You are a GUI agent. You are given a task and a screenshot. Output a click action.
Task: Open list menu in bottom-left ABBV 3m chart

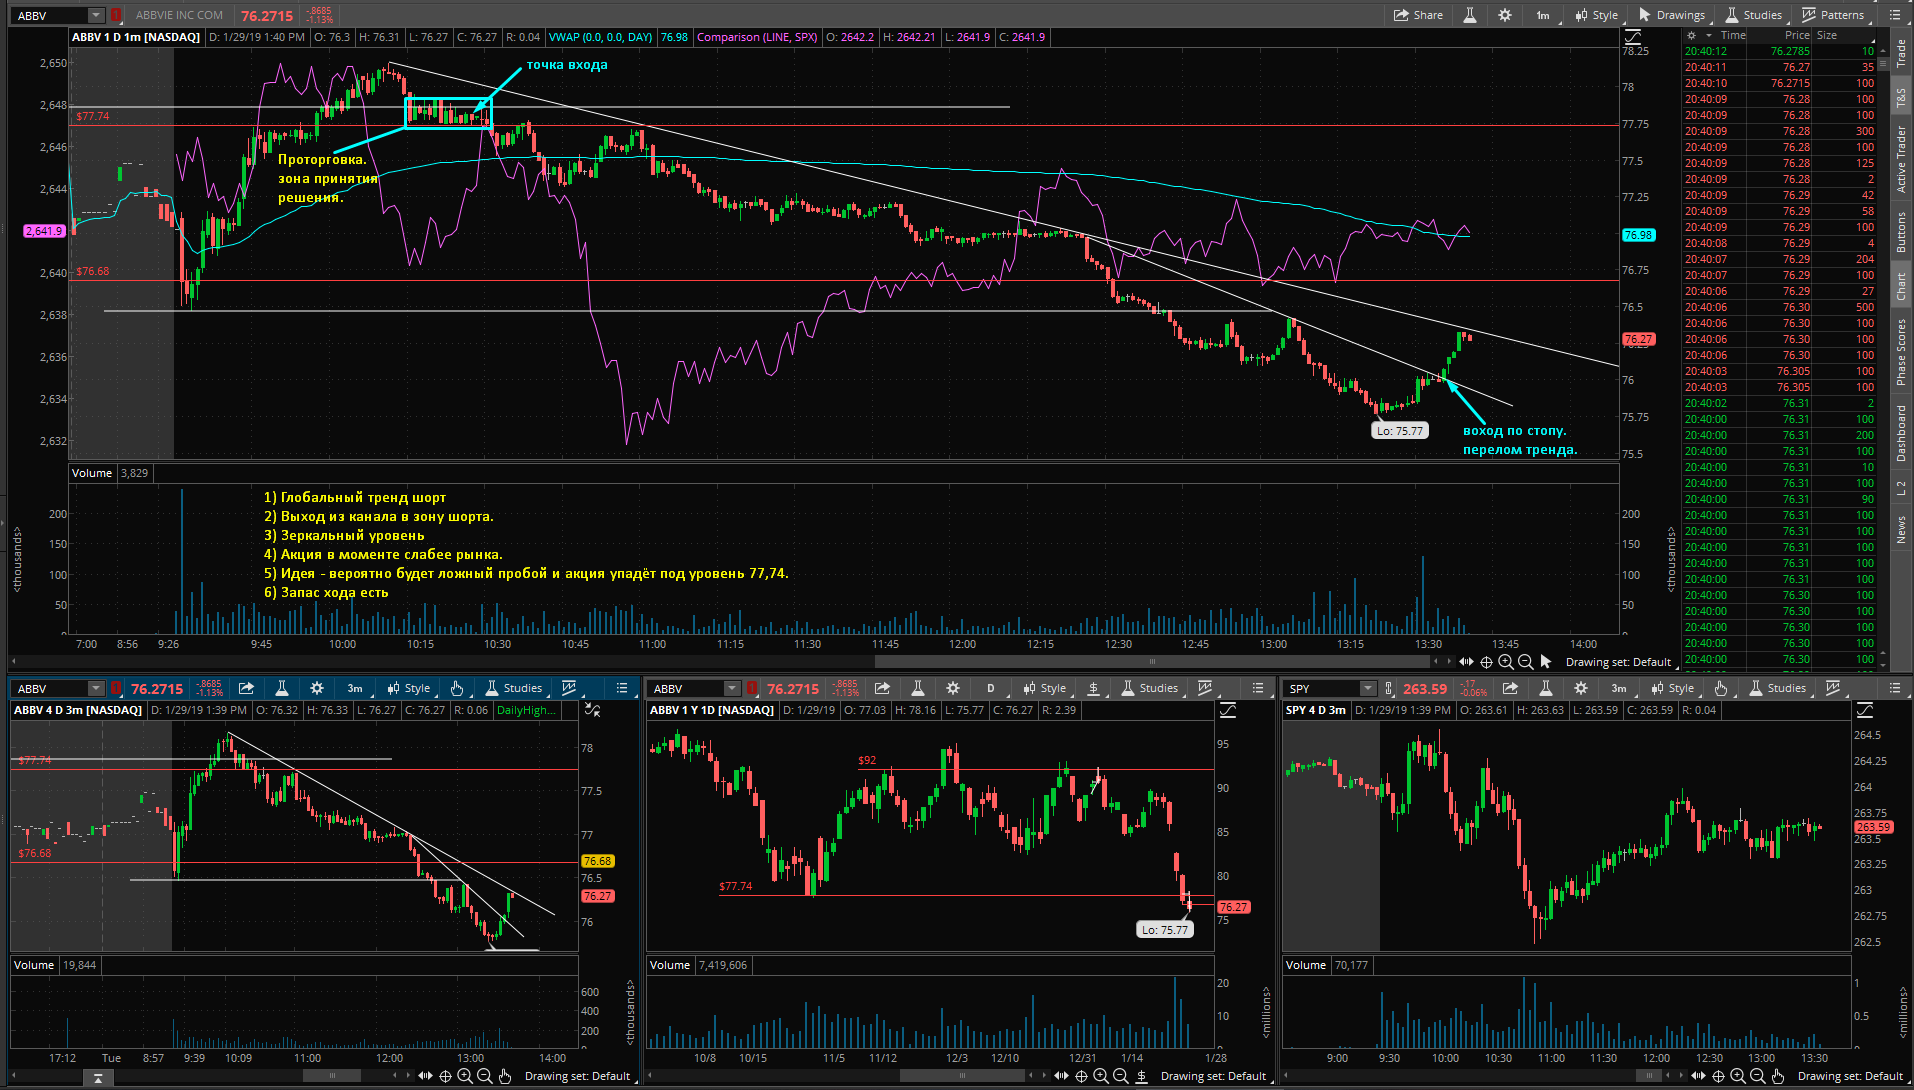622,688
